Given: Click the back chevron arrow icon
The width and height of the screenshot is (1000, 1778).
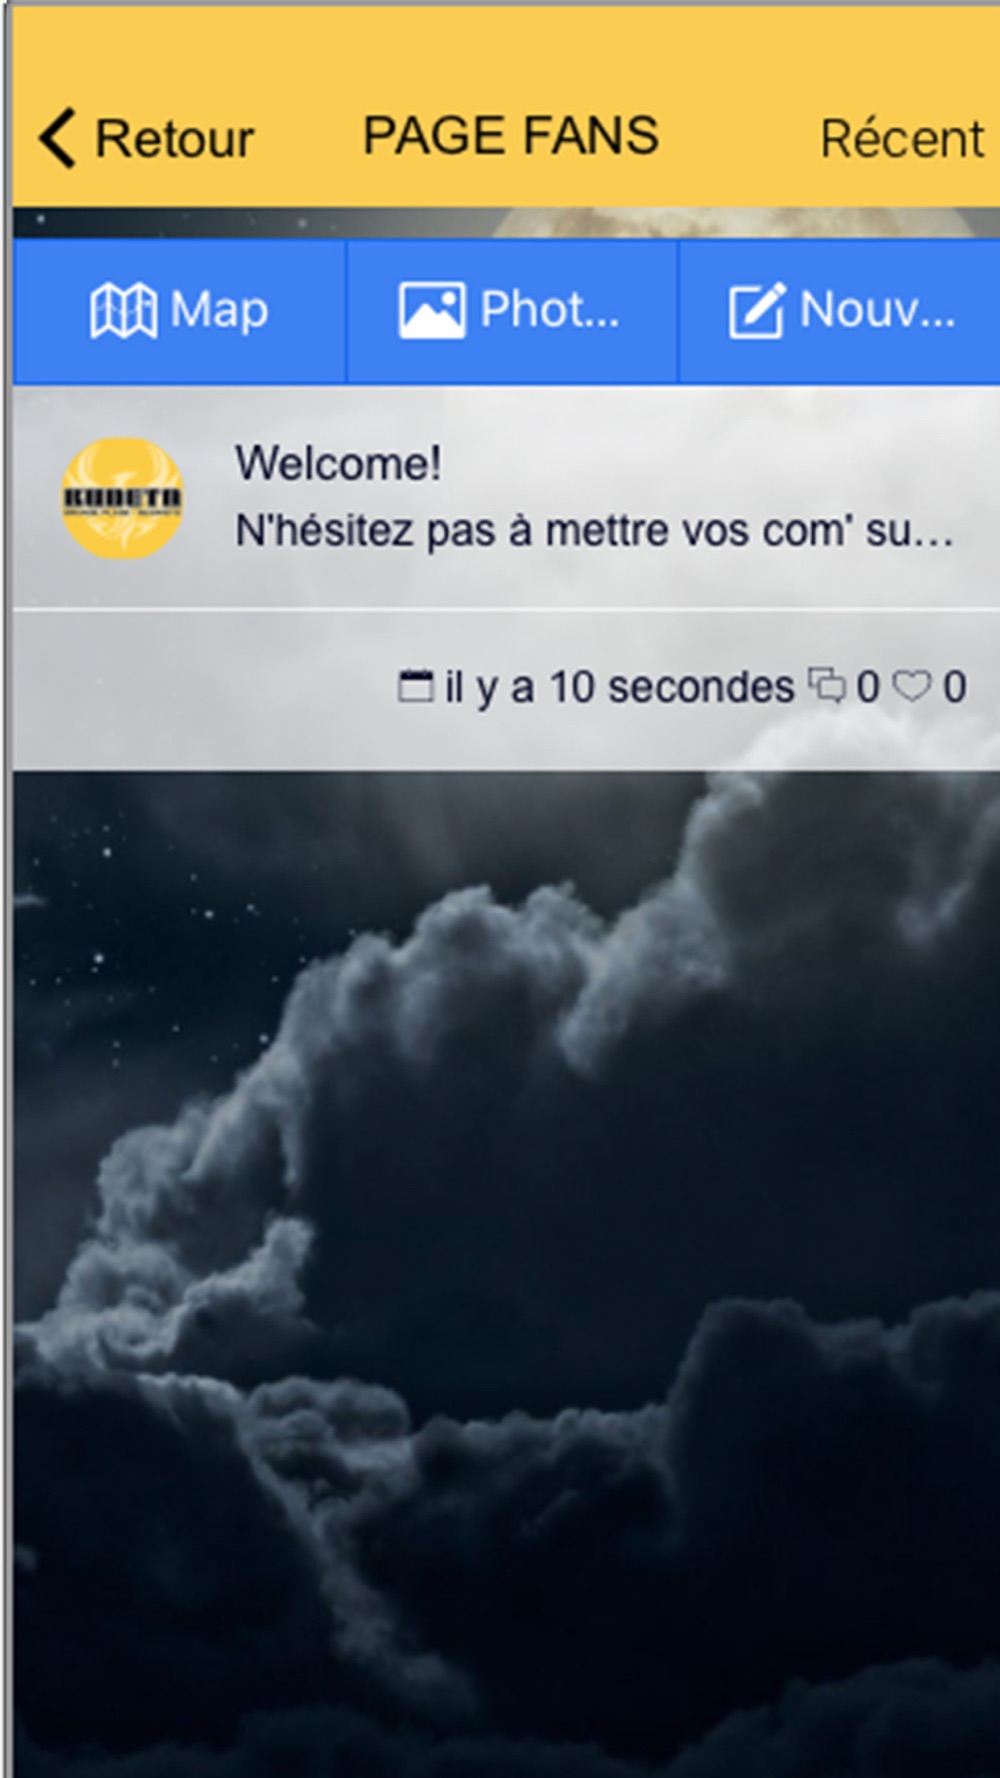Looking at the screenshot, I should click(x=57, y=137).
